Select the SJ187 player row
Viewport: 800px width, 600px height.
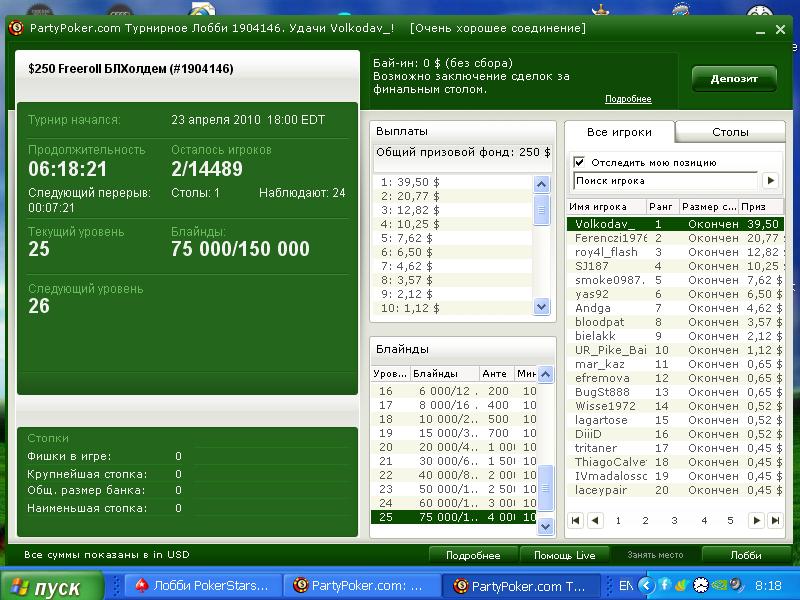(675, 266)
